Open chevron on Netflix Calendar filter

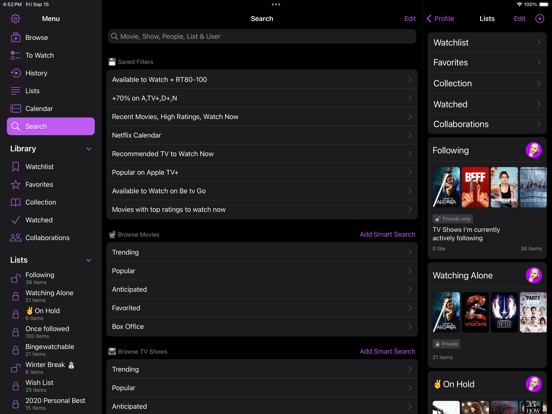coord(410,135)
